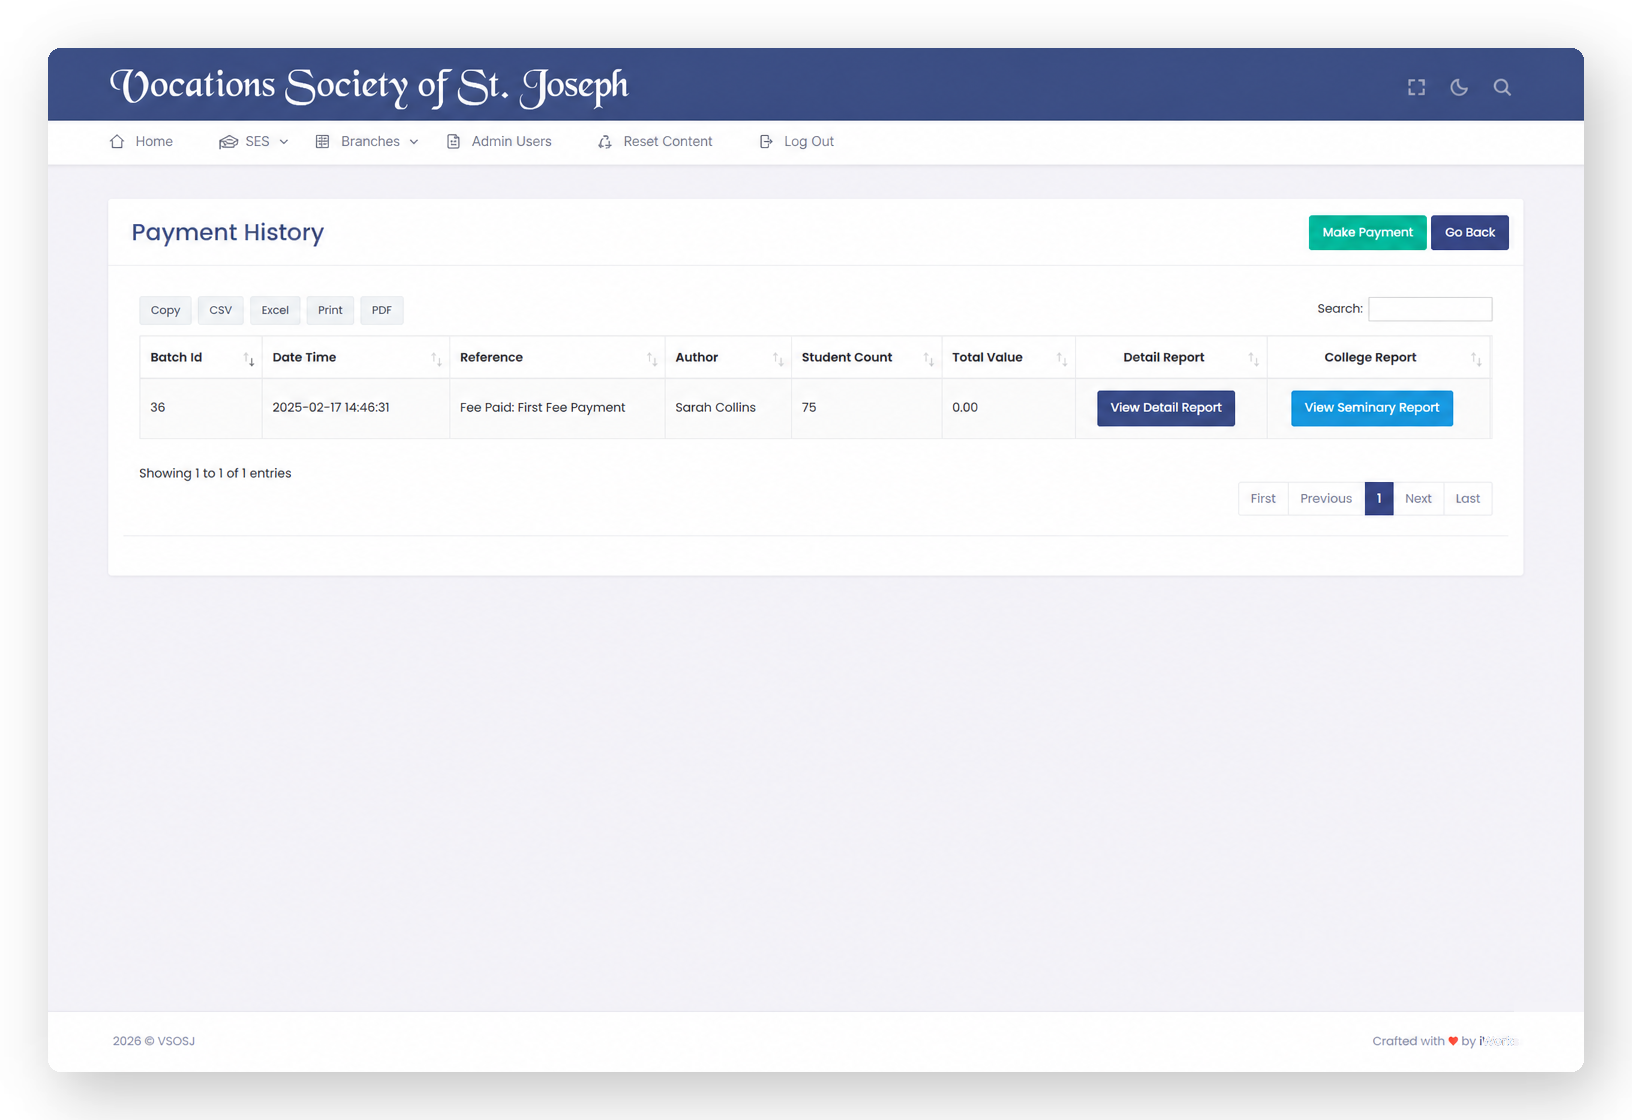Click the '2026 © VSOSJ' footer text
This screenshot has width=1632, height=1120.
tap(154, 1042)
